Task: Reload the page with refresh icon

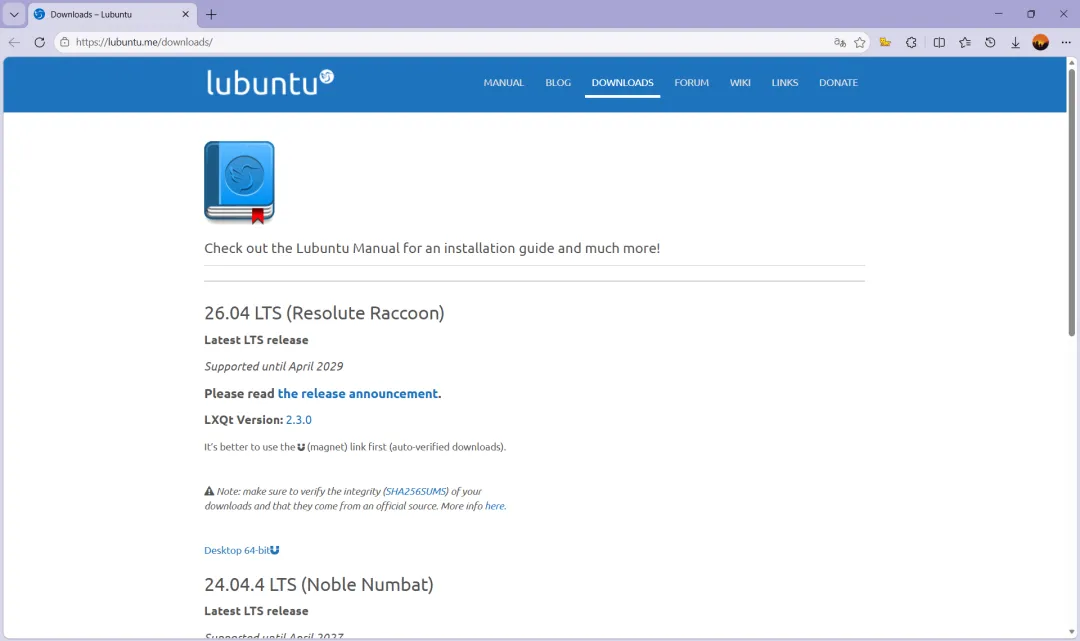Action: 39,42
